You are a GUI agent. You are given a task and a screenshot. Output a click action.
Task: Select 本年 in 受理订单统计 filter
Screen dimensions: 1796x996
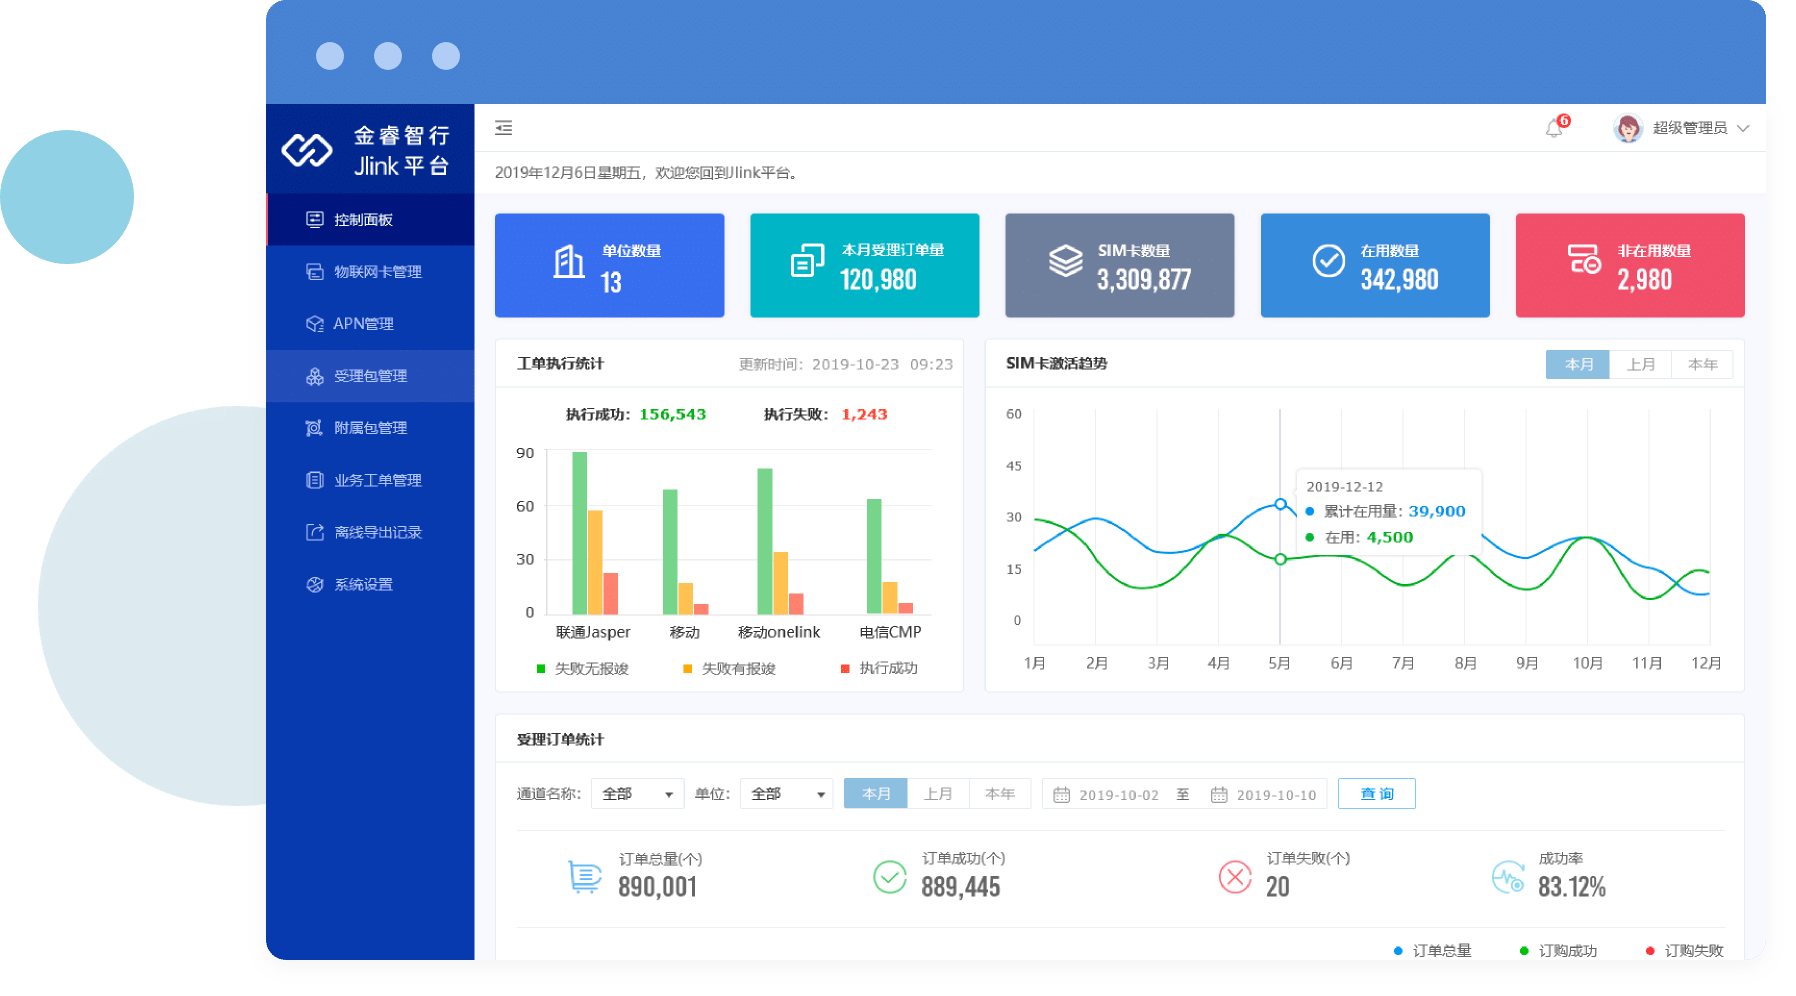[999, 794]
